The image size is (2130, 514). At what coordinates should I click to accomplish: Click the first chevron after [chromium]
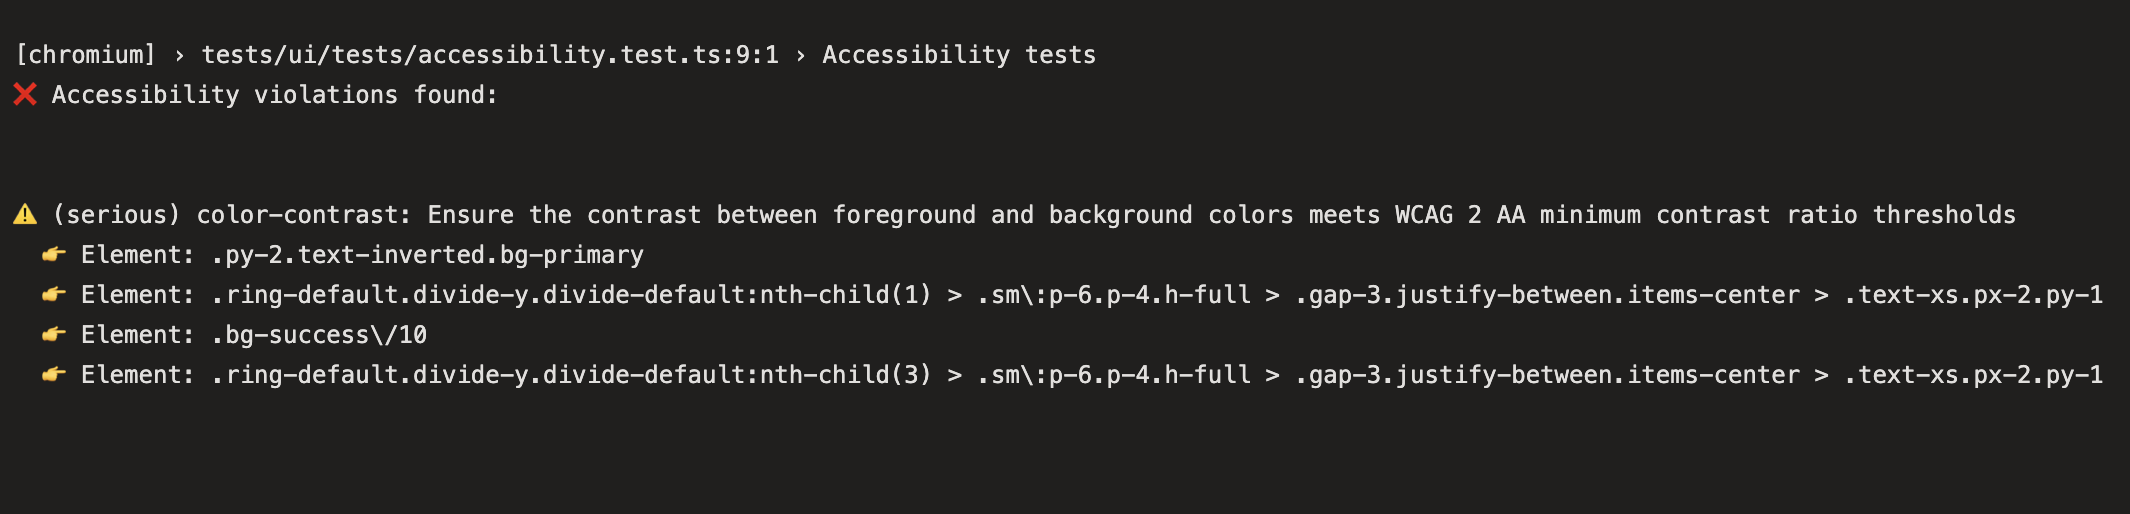(x=179, y=55)
